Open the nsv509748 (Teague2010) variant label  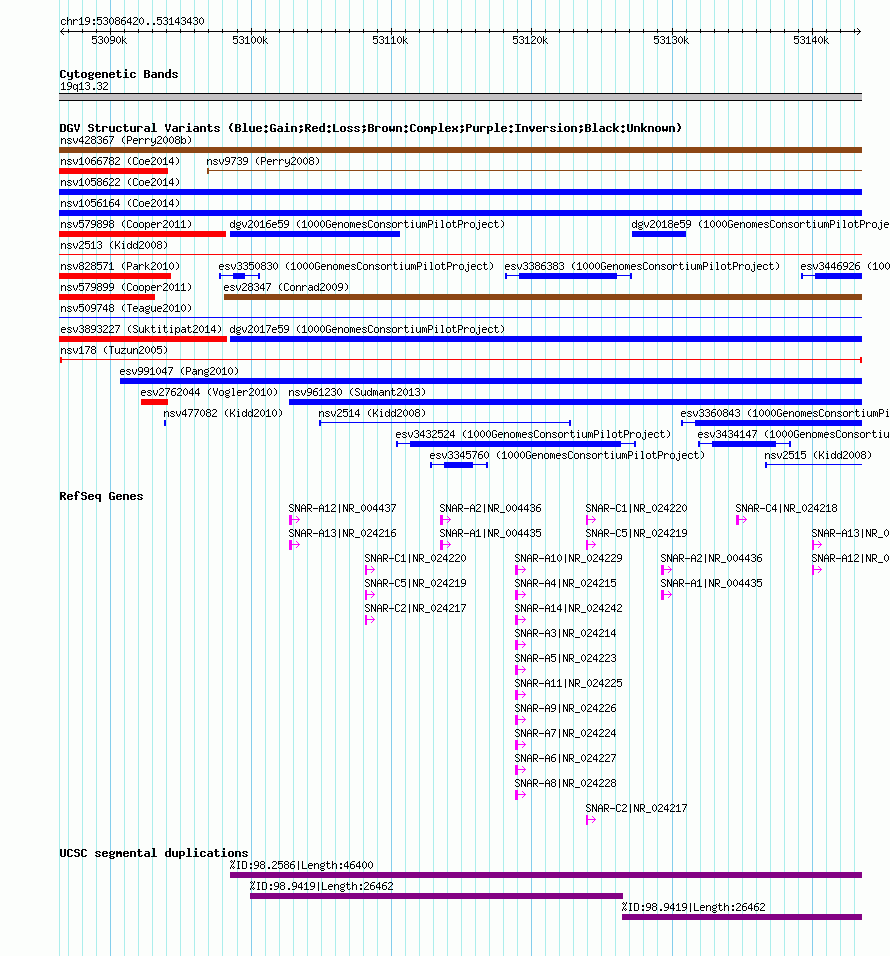tap(126, 308)
